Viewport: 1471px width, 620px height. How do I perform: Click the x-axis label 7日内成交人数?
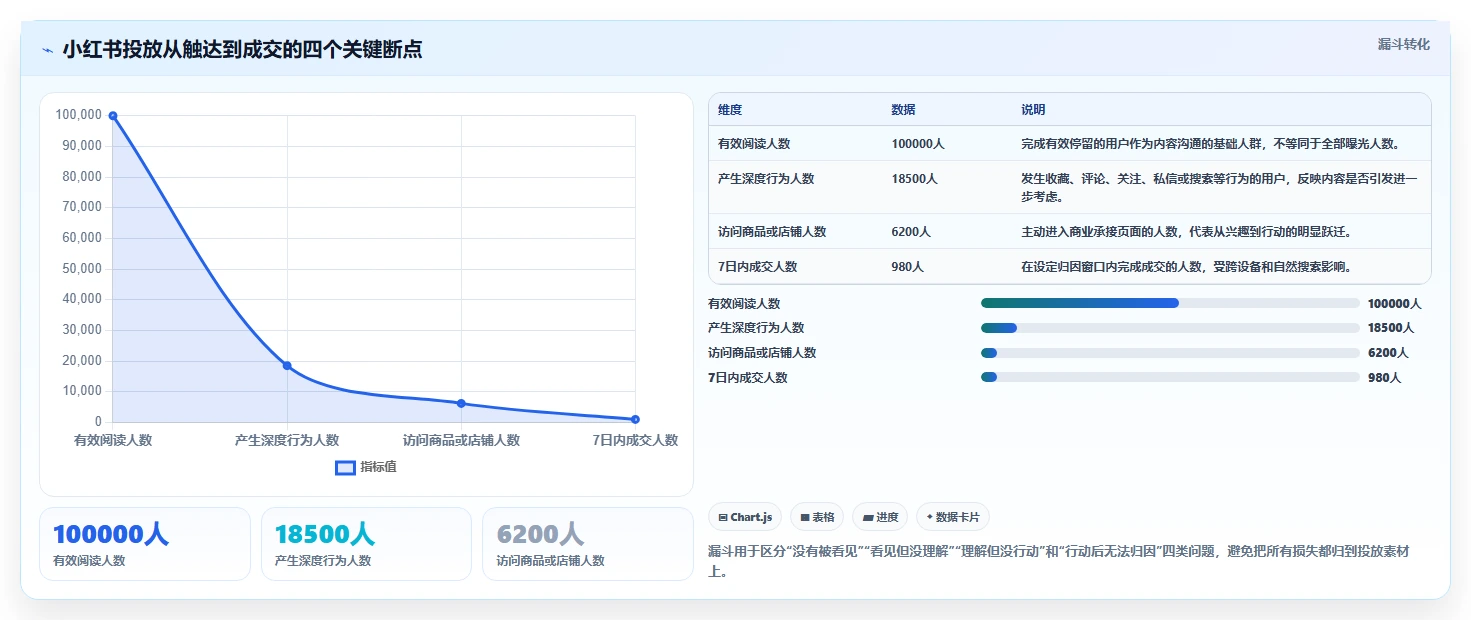(x=635, y=440)
